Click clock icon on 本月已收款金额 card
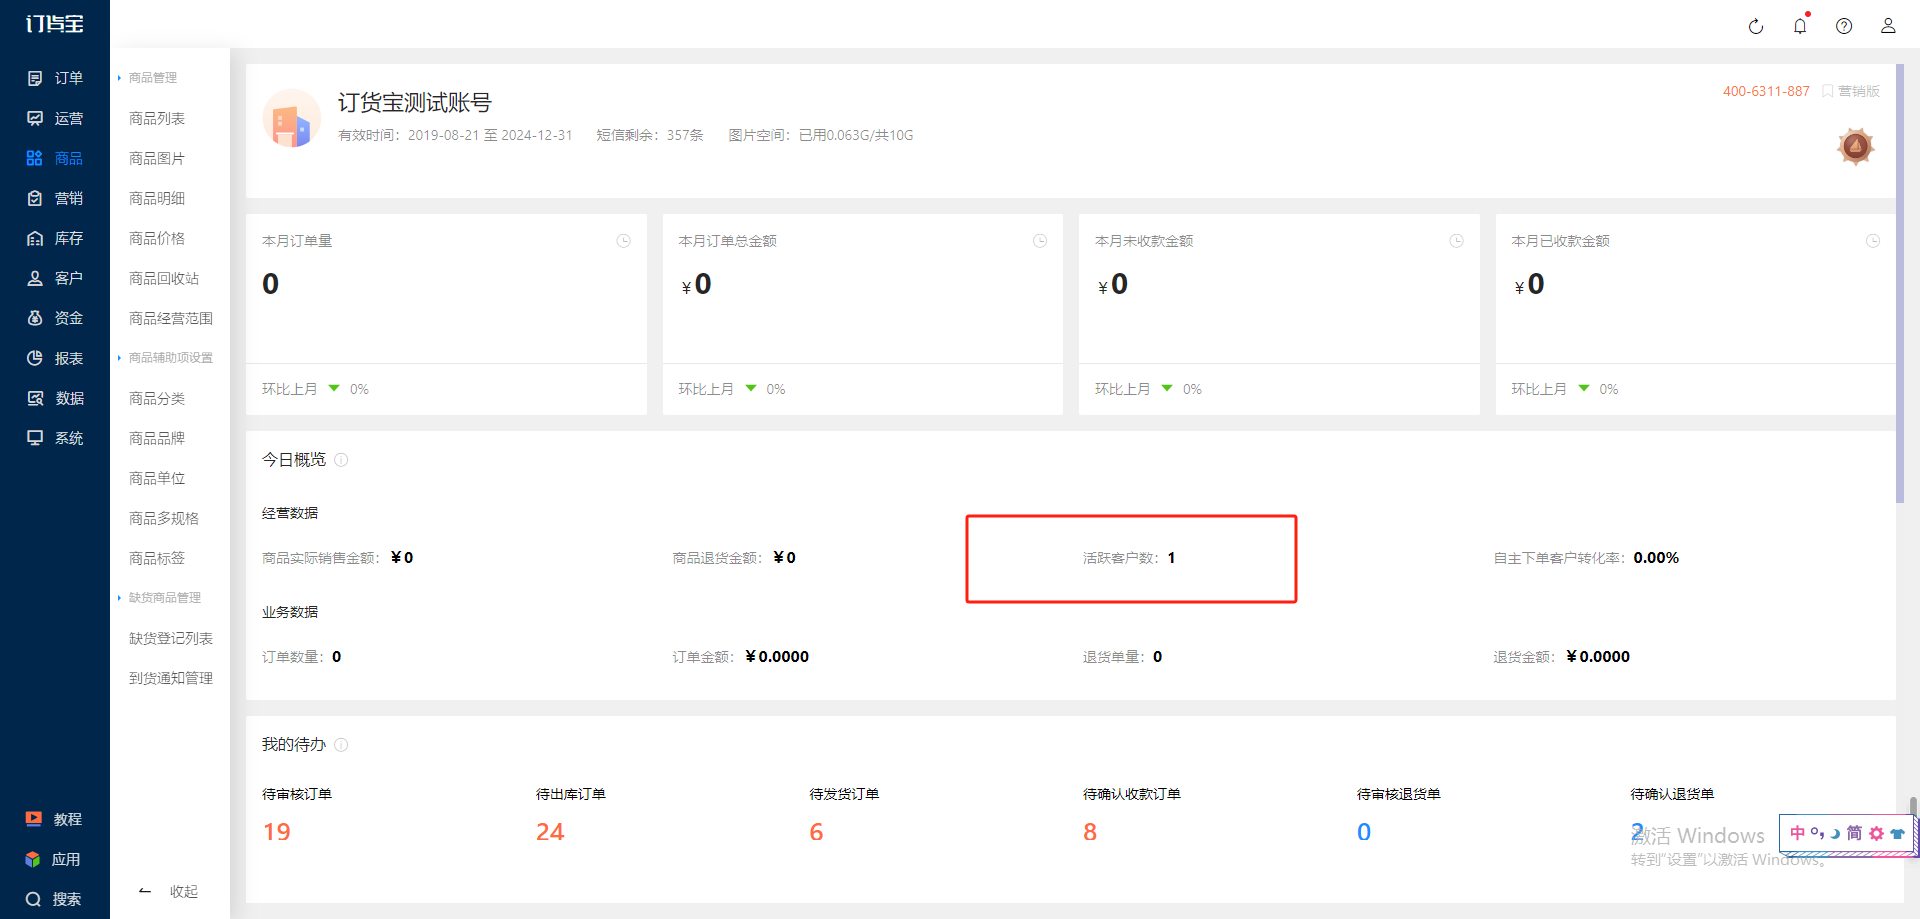Screen dimensions: 1920x919 pyautogui.click(x=1873, y=241)
